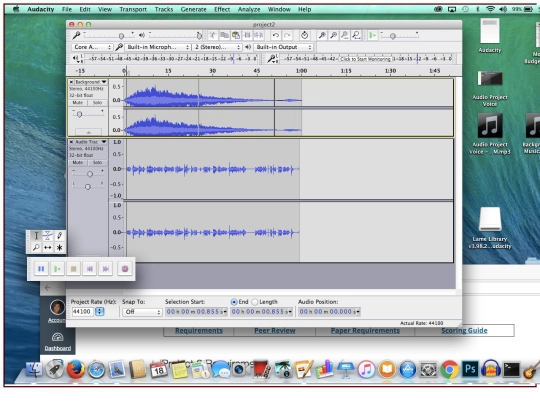Click the Stop button in transport

pyautogui.click(x=73, y=269)
